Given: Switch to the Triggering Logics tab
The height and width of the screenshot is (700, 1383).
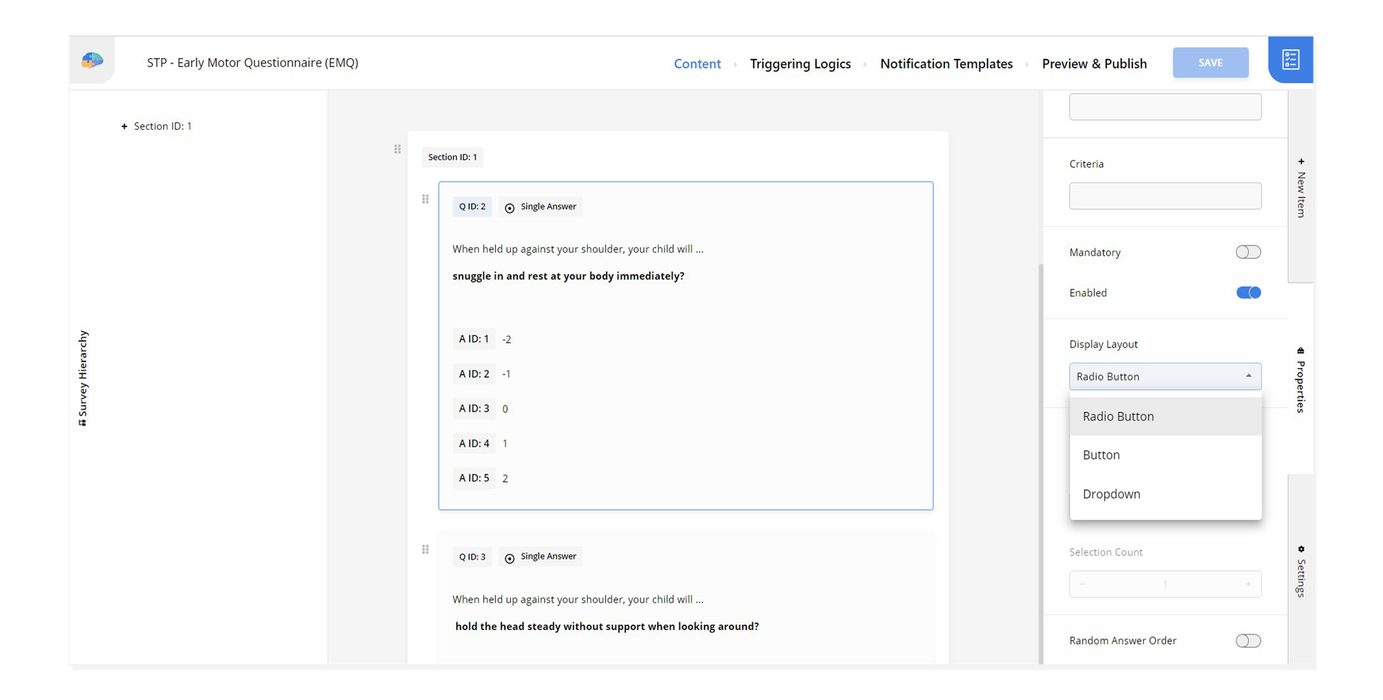Looking at the screenshot, I should [x=800, y=63].
